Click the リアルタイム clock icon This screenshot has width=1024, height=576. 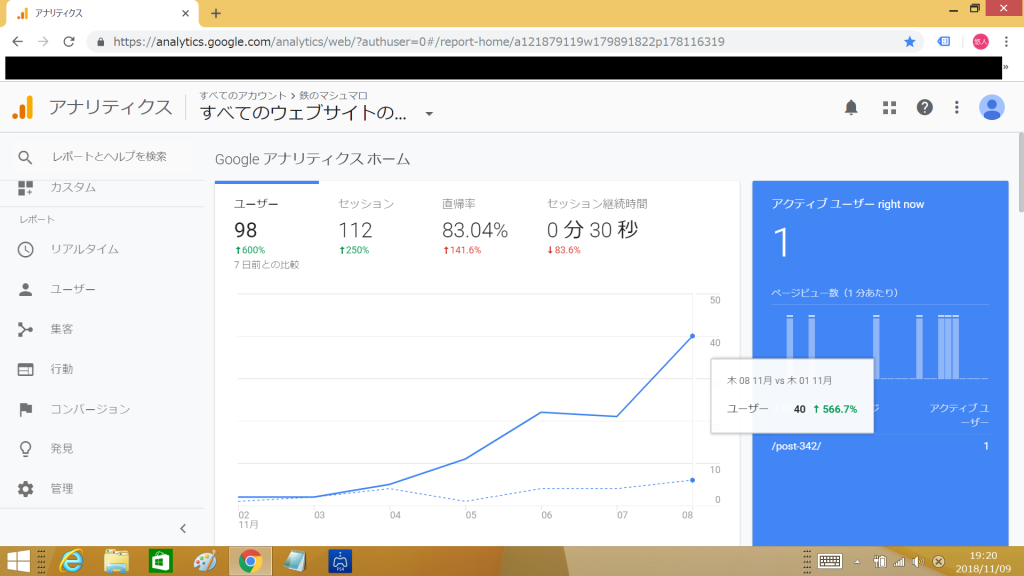[25, 249]
